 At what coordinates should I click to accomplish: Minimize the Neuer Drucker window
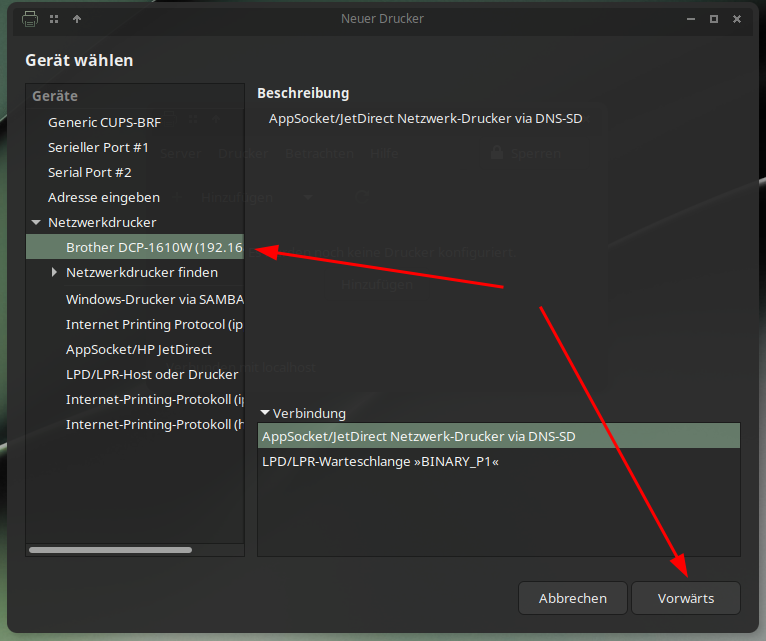691,19
